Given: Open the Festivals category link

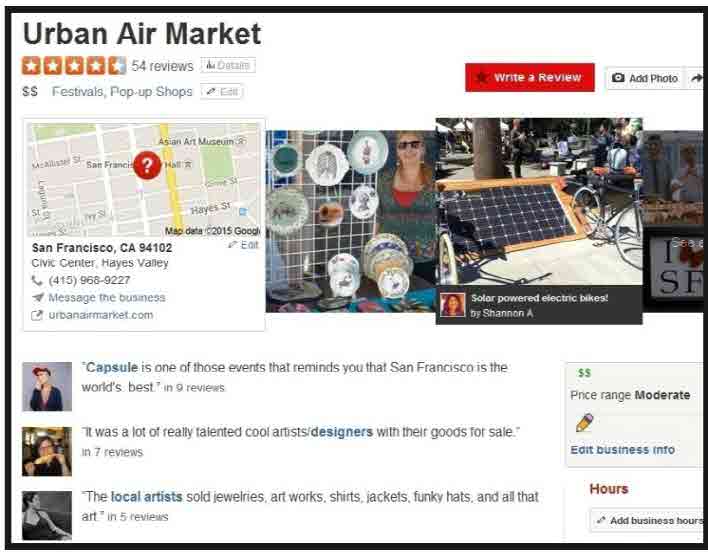Looking at the screenshot, I should click(x=78, y=92).
